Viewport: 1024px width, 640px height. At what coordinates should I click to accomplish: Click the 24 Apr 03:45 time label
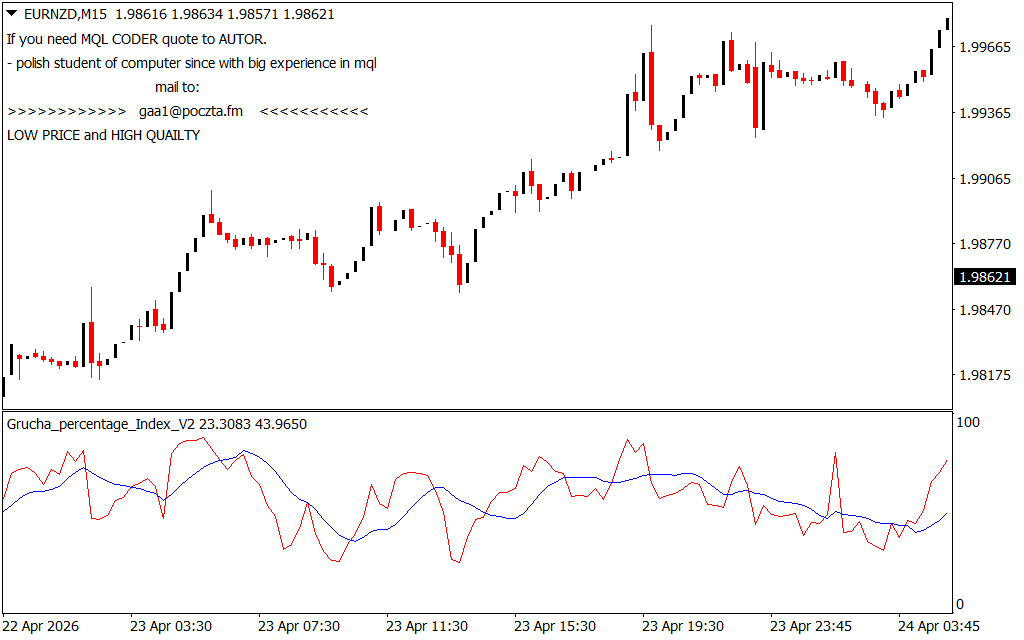coord(938,626)
